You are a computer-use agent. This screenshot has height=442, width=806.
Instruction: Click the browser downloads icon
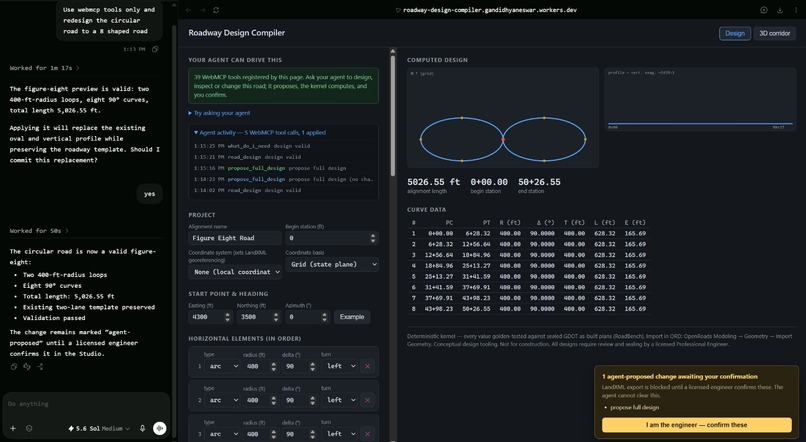[780, 10]
